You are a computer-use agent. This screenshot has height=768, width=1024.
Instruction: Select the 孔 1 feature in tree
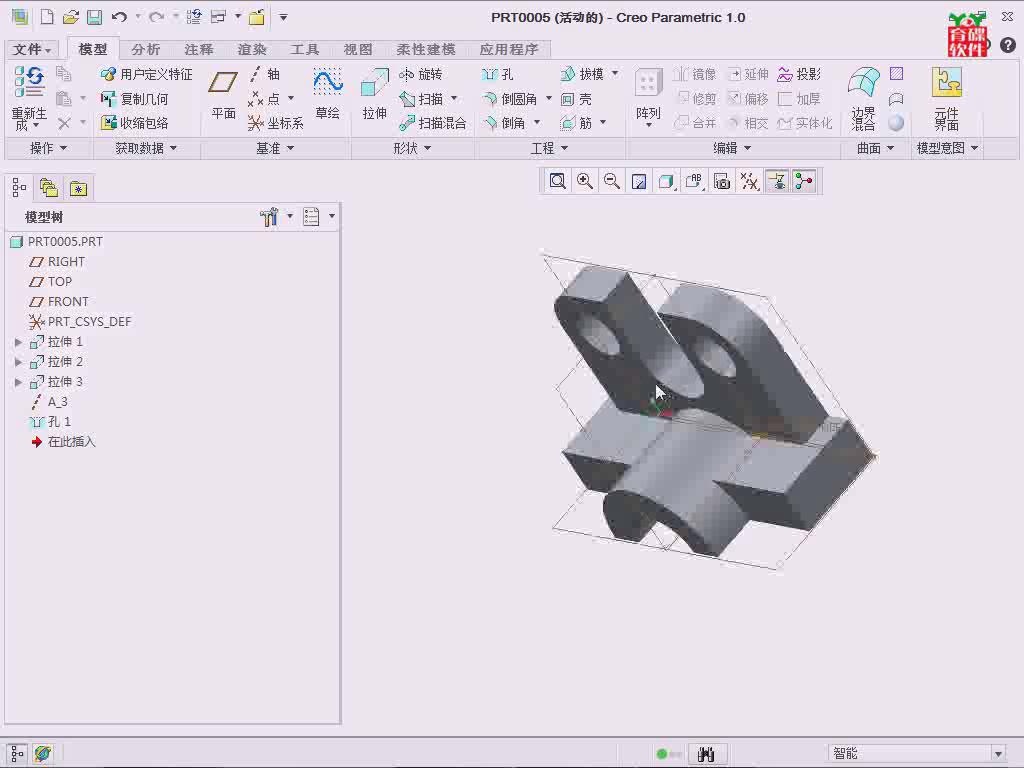tap(50, 422)
